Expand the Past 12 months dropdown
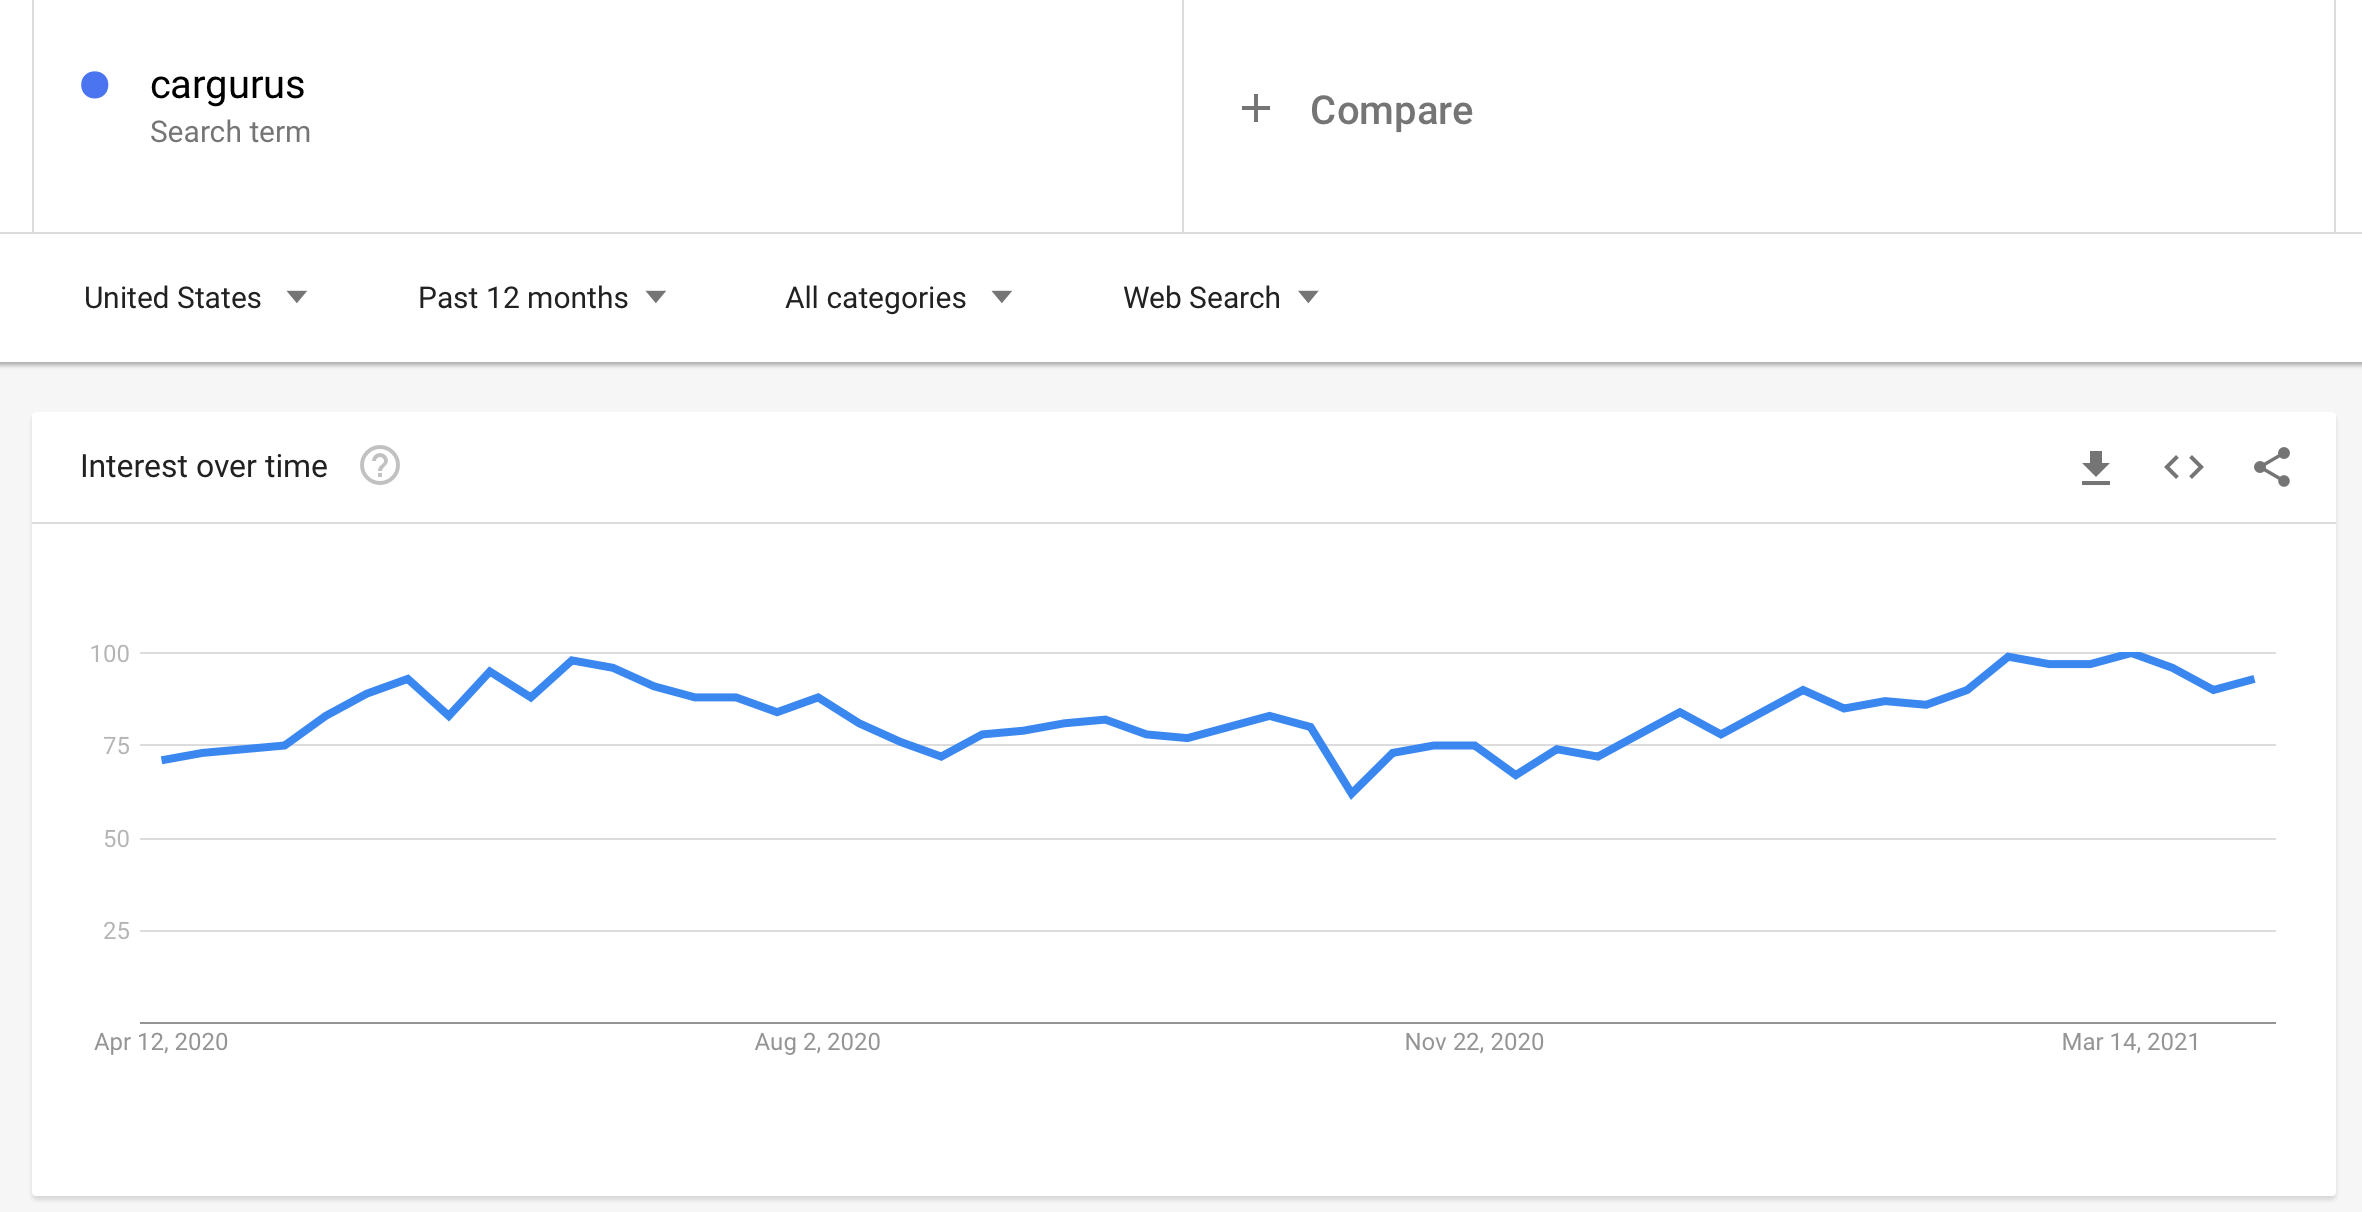The image size is (2362, 1212). (542, 298)
